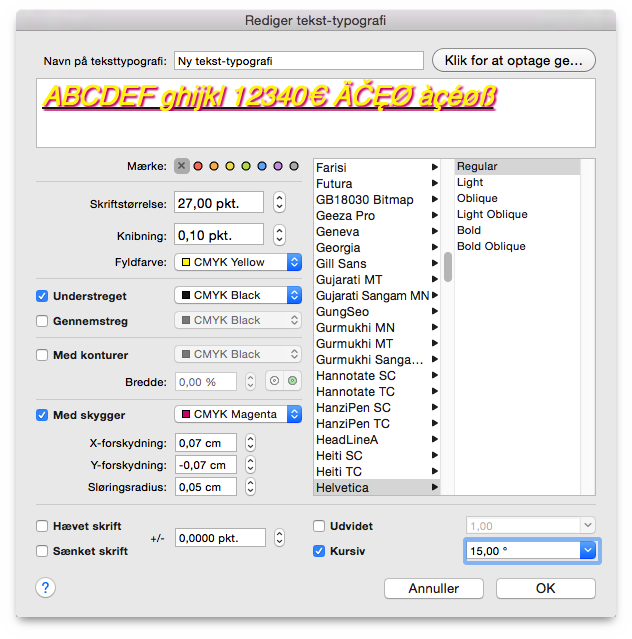The image size is (632, 639).
Task: Click the X-forskydning stepper
Action: 251,443
